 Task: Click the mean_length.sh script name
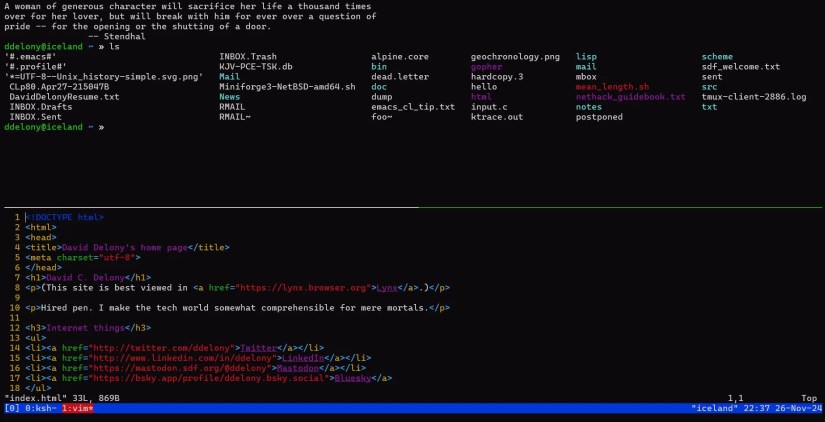coord(612,87)
